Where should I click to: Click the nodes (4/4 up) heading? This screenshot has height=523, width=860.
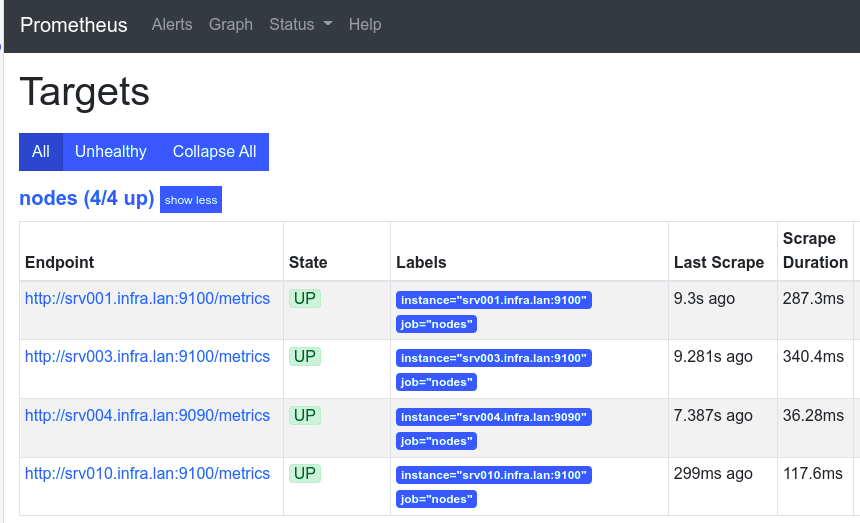87,199
